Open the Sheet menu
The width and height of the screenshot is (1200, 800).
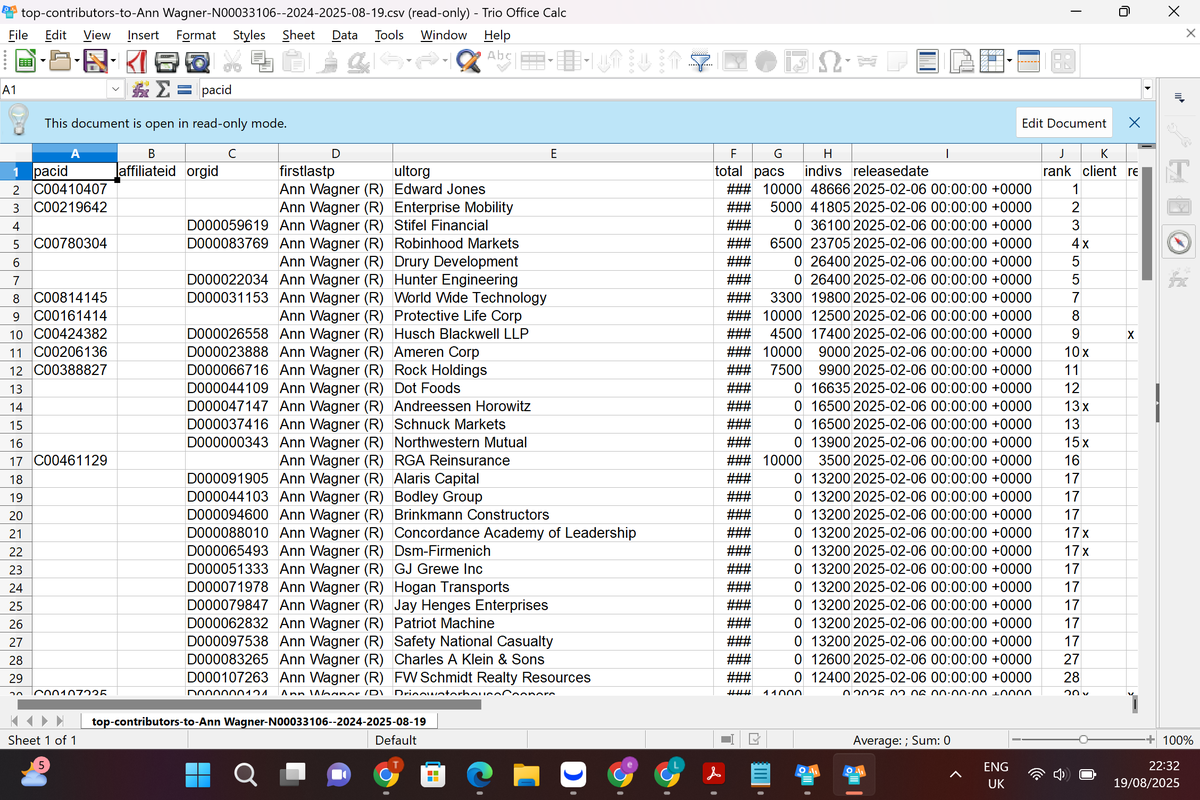(x=298, y=35)
